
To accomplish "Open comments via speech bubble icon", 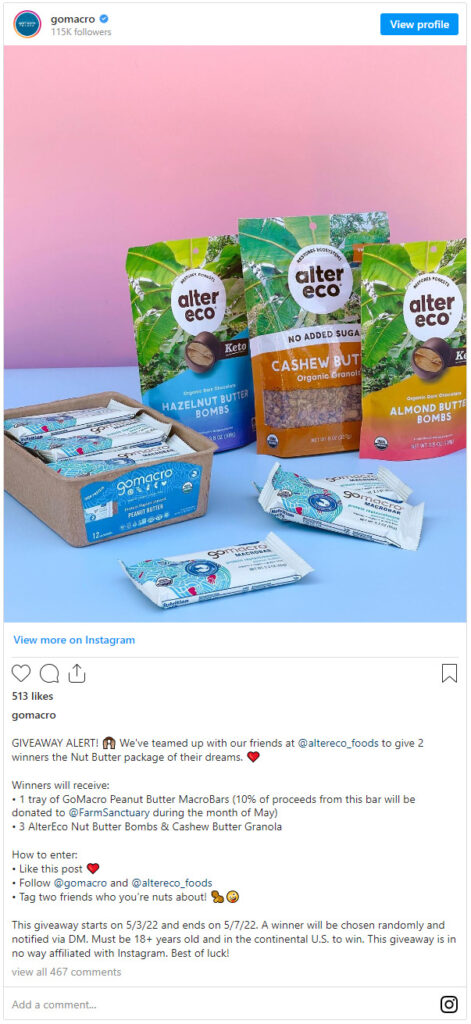I will pyautogui.click(x=49, y=673).
